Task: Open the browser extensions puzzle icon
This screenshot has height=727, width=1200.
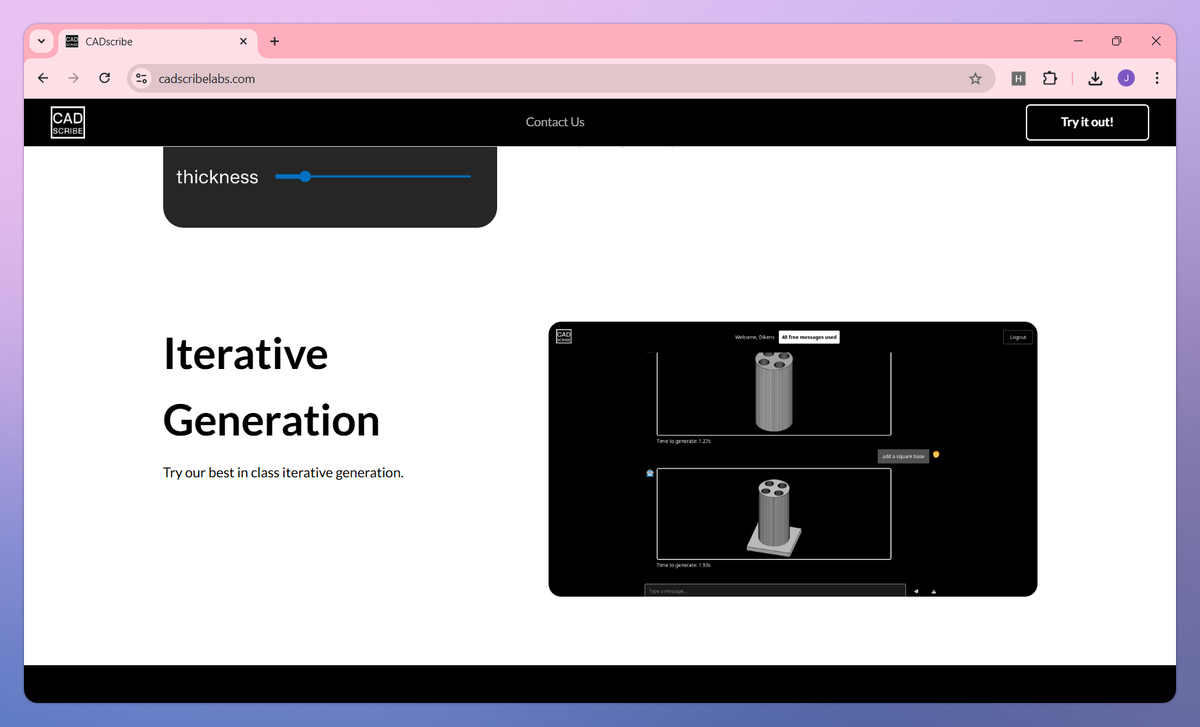Action: 1049,78
